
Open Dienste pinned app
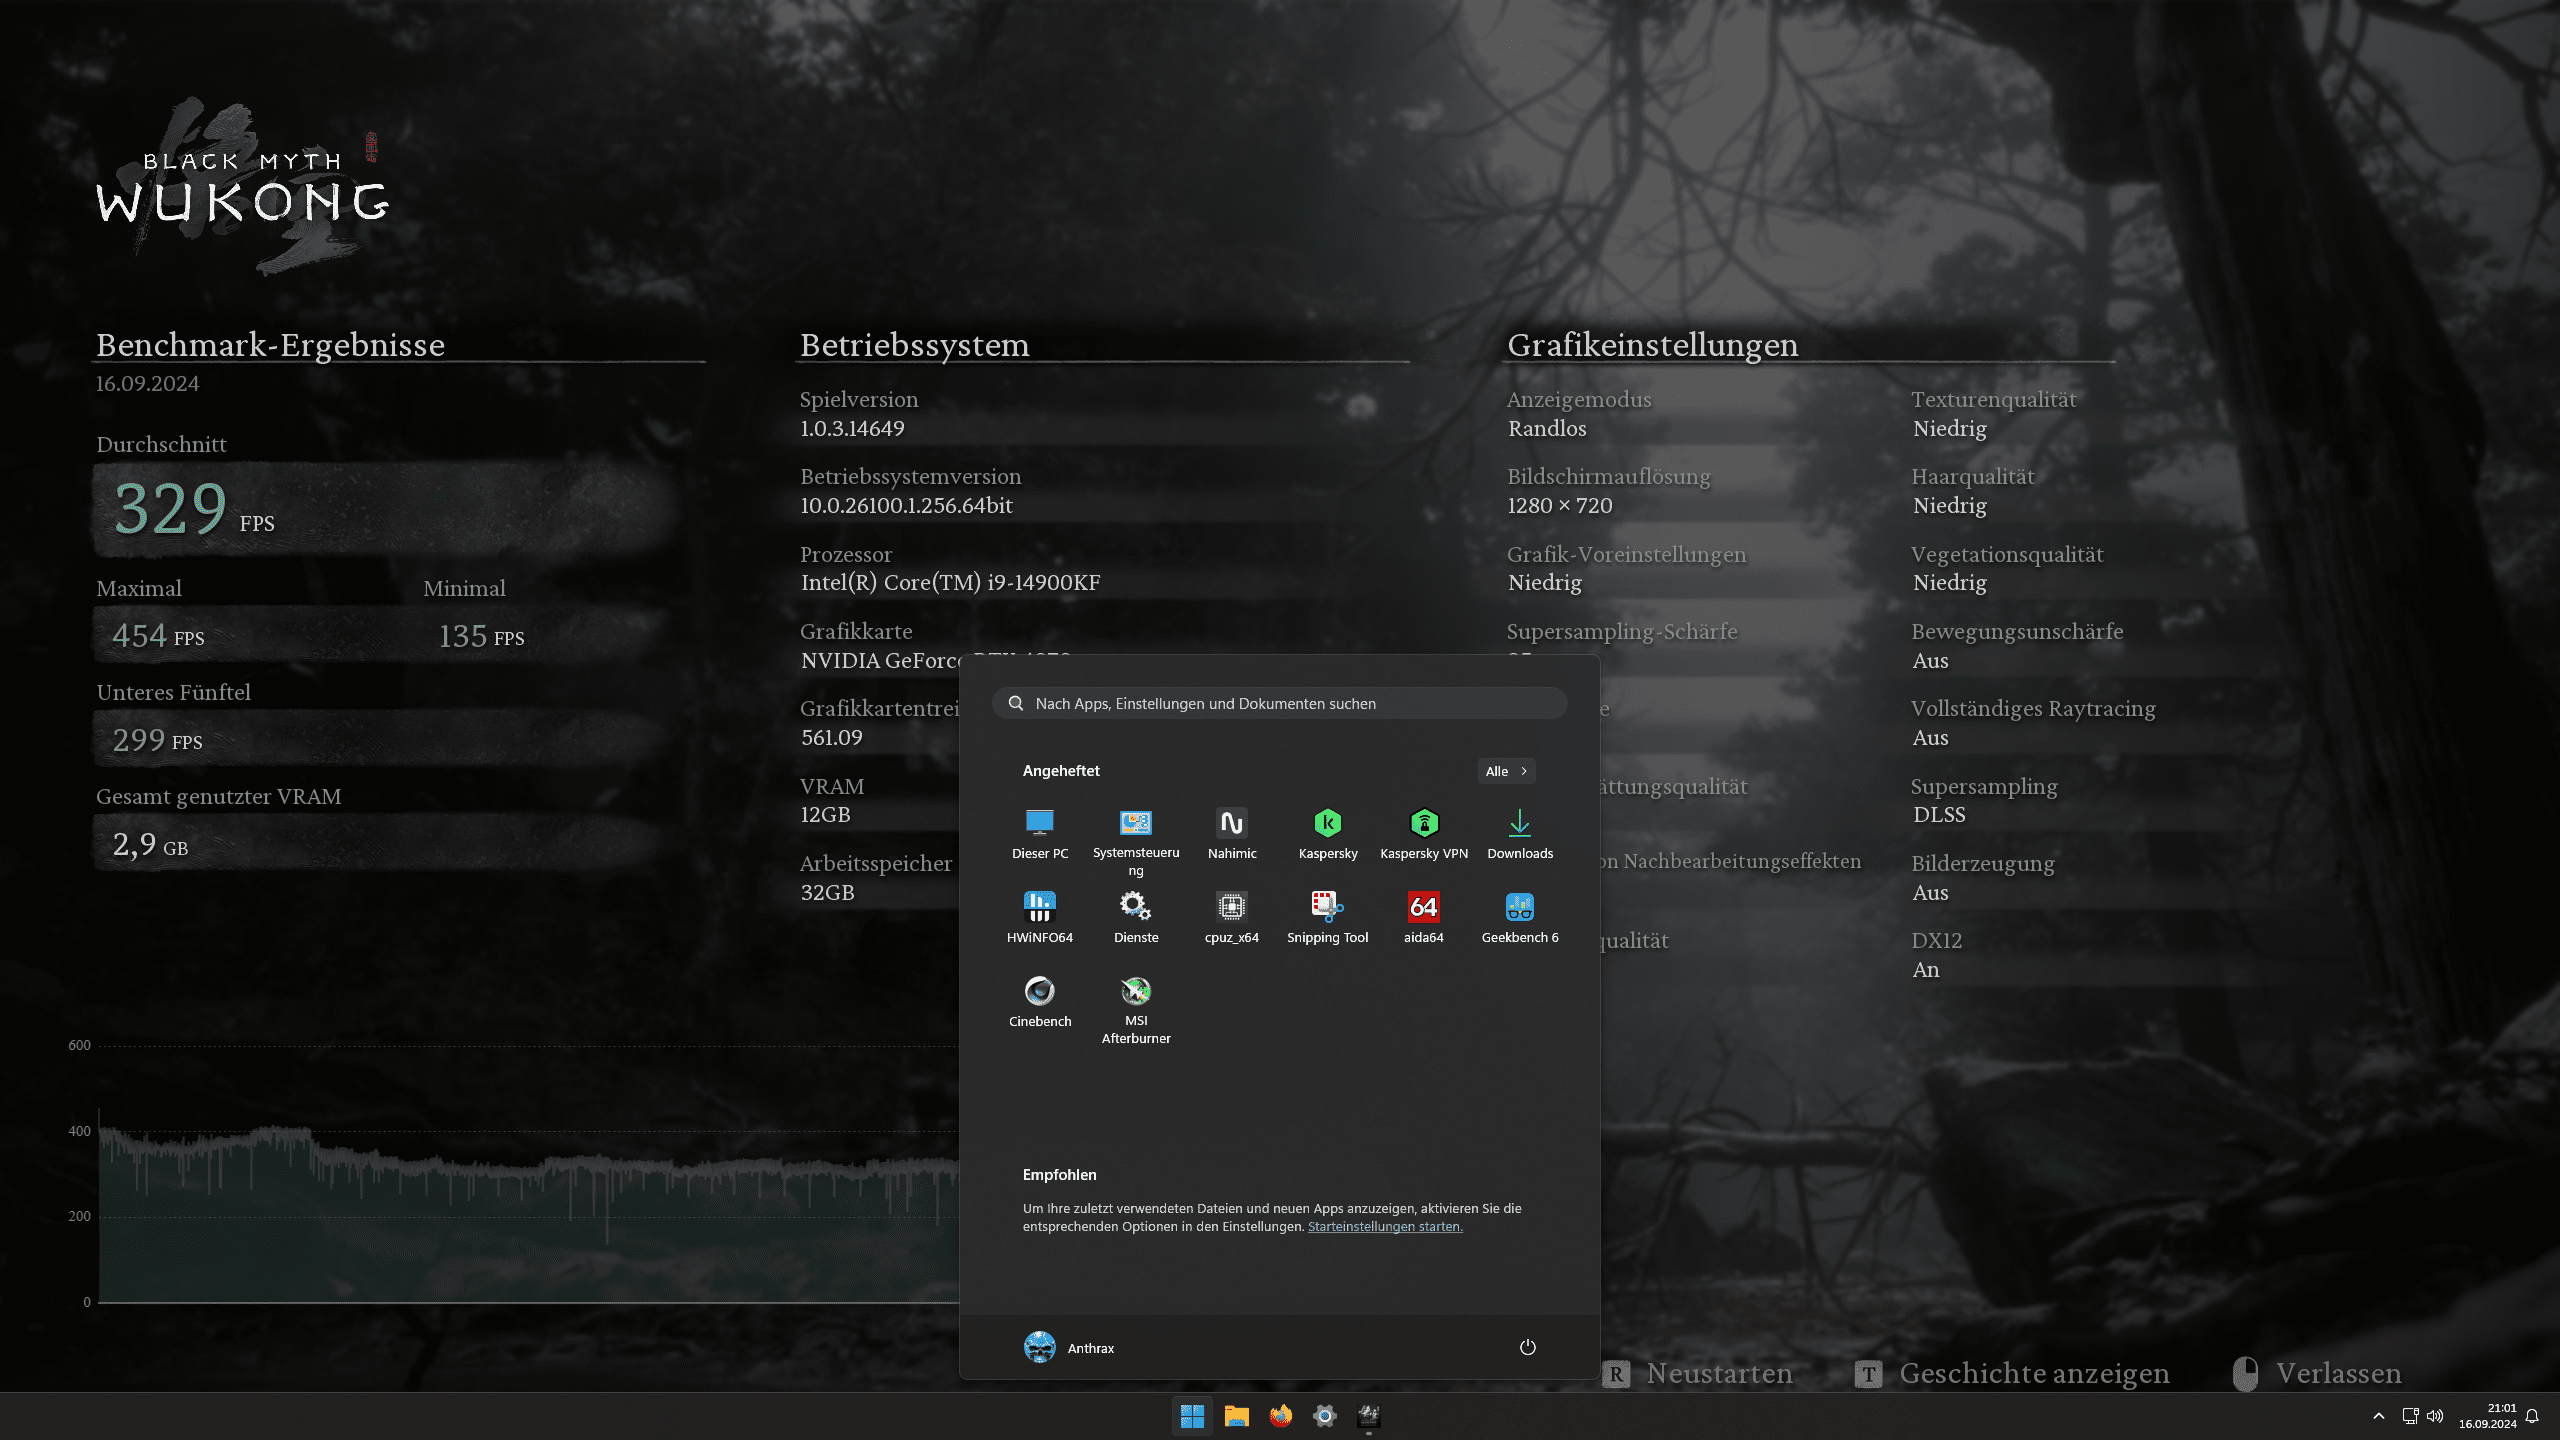pos(1135,918)
